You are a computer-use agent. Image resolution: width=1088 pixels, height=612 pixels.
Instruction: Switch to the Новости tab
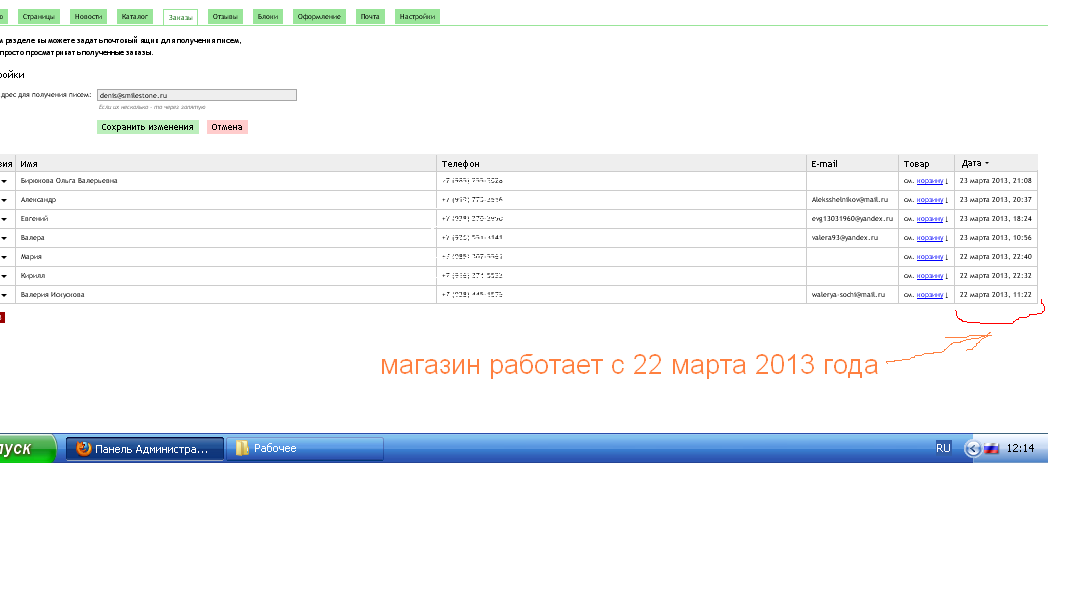[88, 17]
